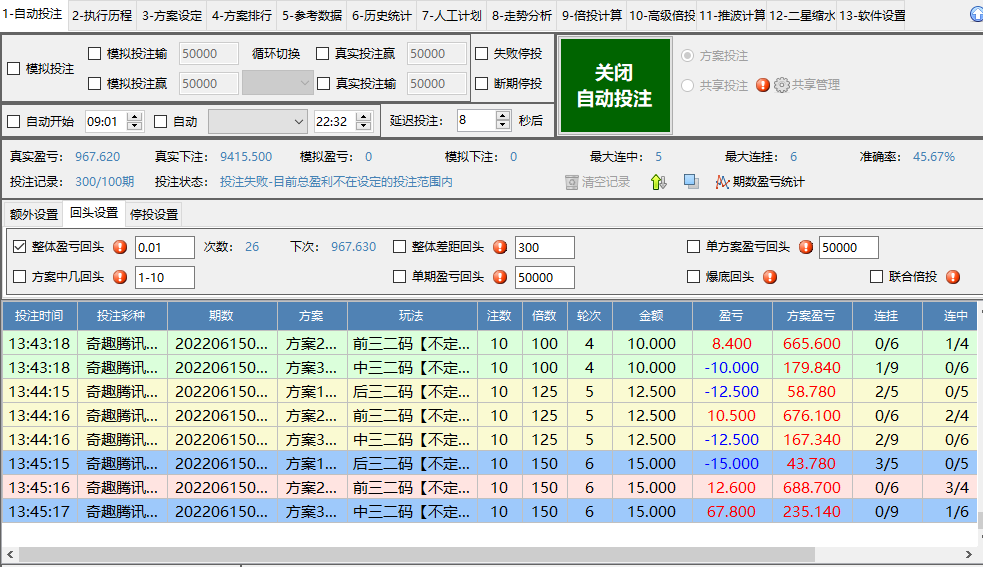The image size is (983, 567).
Task: Select row 13:44:15 with -12.500 loss
Action: (x=489, y=392)
